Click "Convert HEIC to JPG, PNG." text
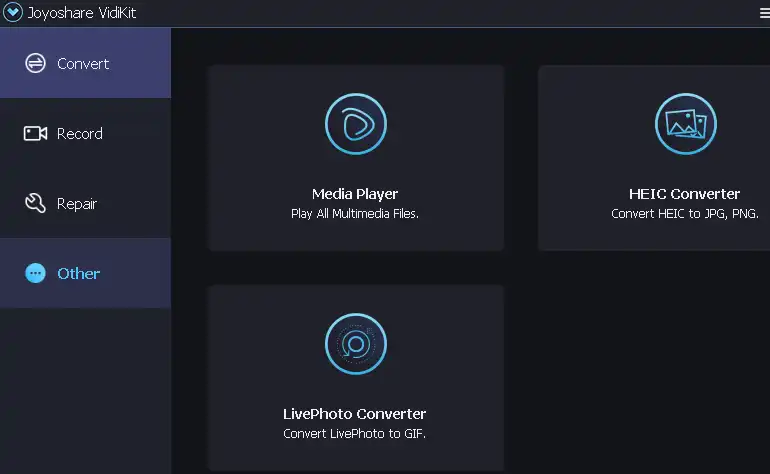The image size is (770, 474). point(685,214)
